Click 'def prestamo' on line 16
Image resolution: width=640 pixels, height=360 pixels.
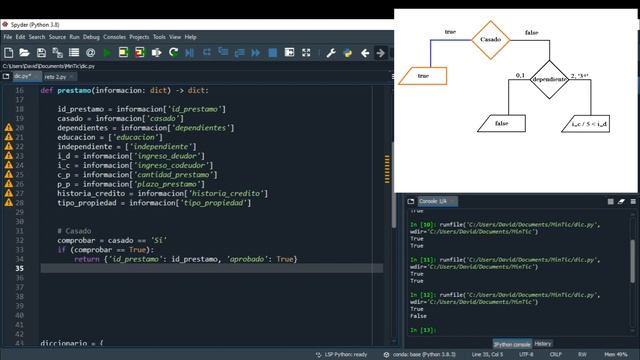pos(66,90)
